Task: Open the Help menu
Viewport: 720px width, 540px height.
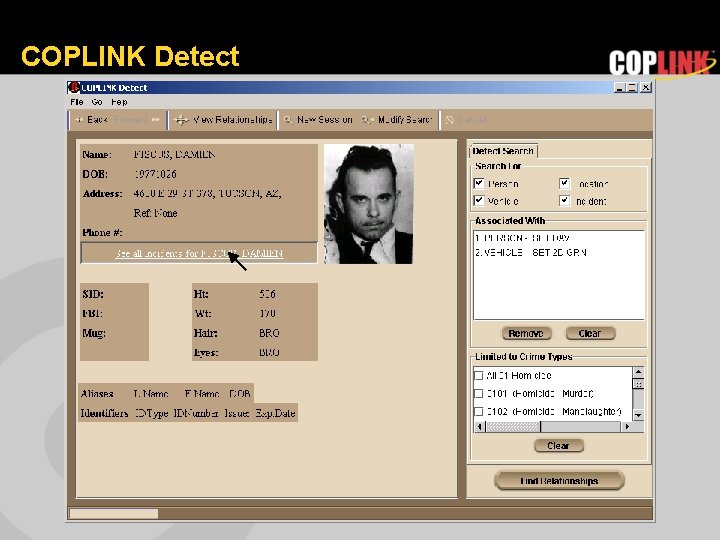Action: tap(119, 102)
